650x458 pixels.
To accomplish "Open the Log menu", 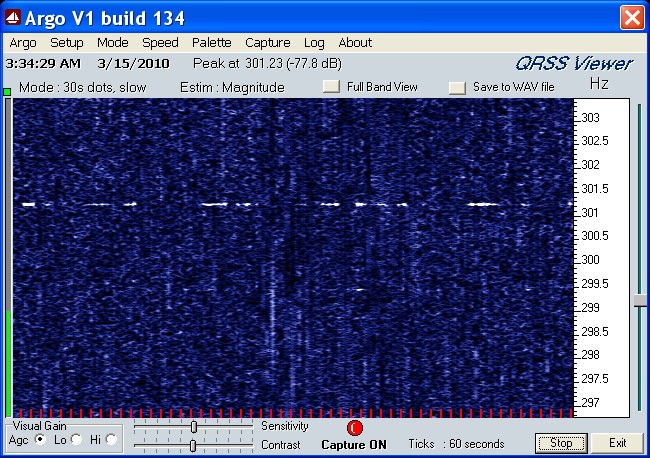I will tap(314, 43).
